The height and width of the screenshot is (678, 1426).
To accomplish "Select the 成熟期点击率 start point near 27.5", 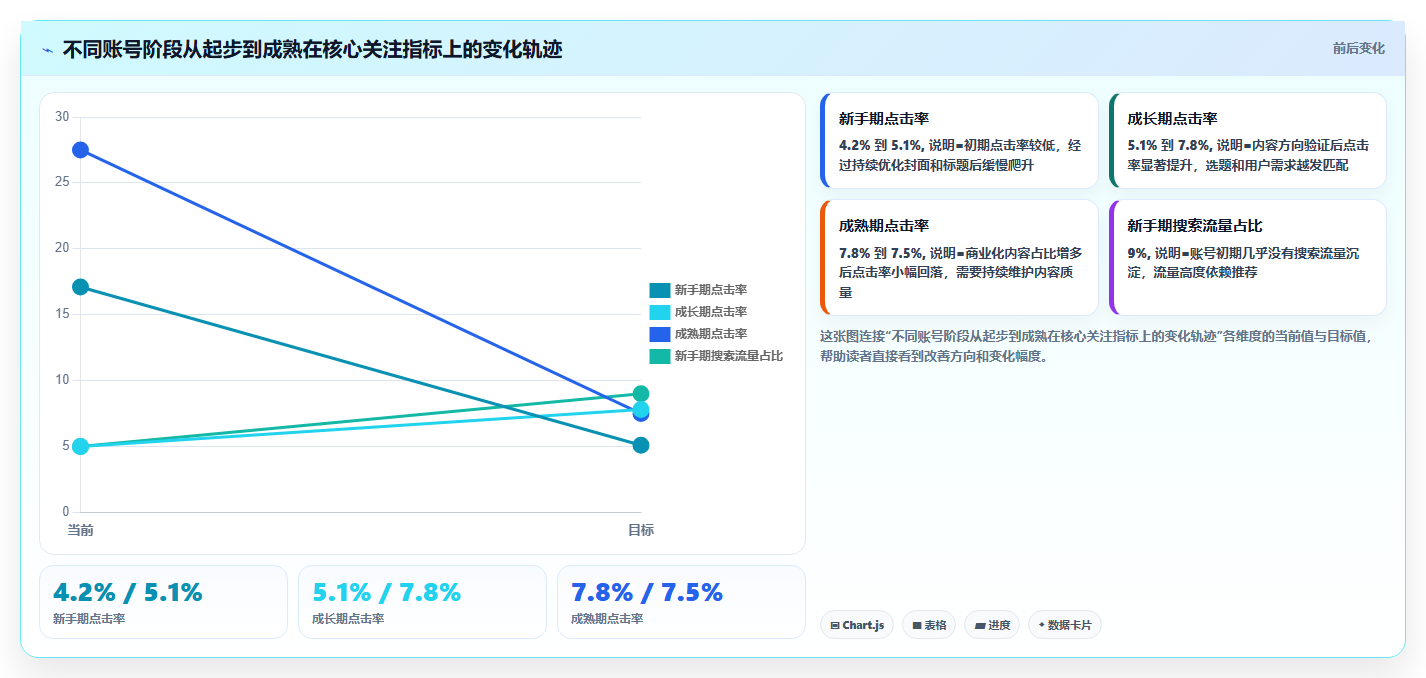I will tap(80, 150).
